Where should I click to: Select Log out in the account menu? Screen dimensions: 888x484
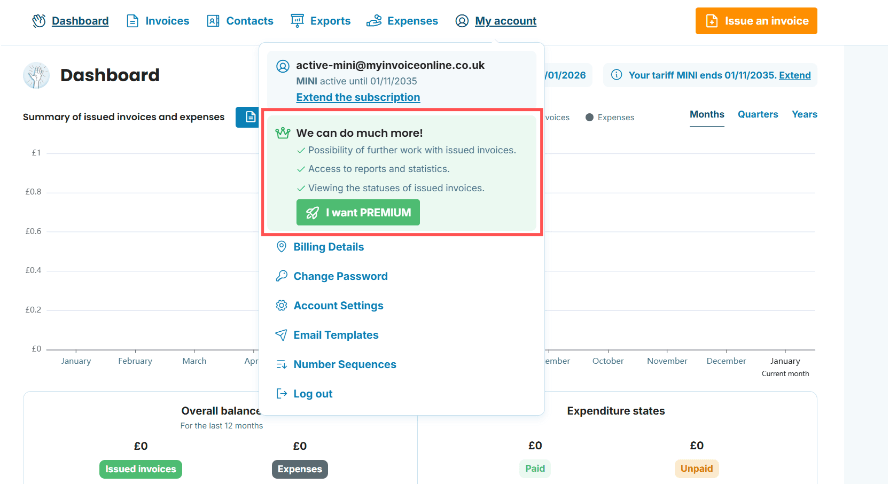pos(313,393)
